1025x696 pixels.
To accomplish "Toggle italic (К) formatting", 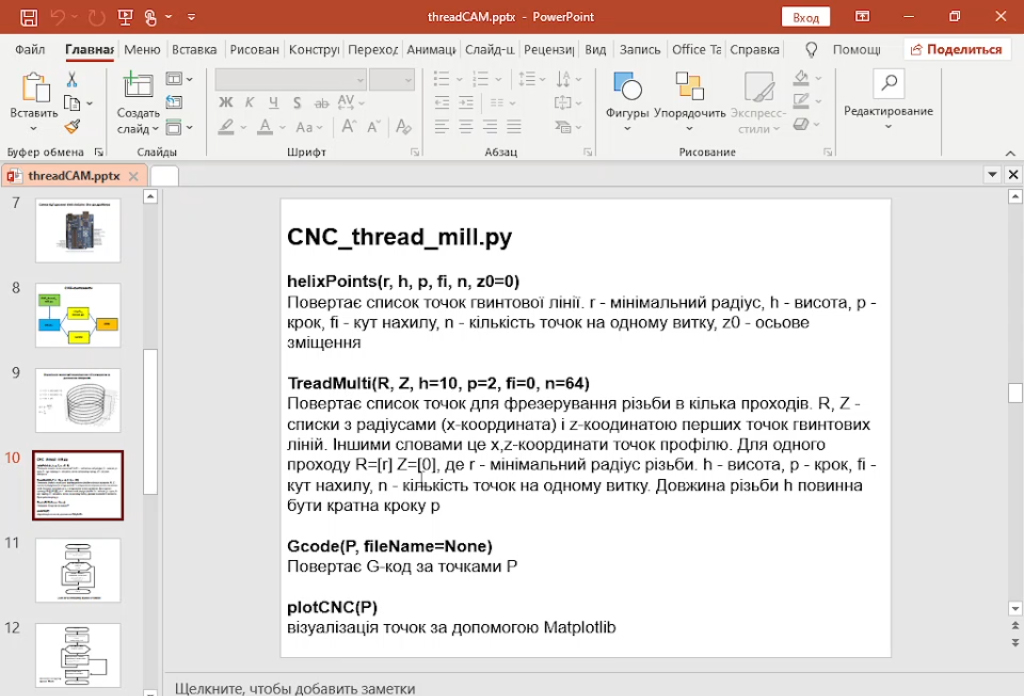I will point(251,102).
